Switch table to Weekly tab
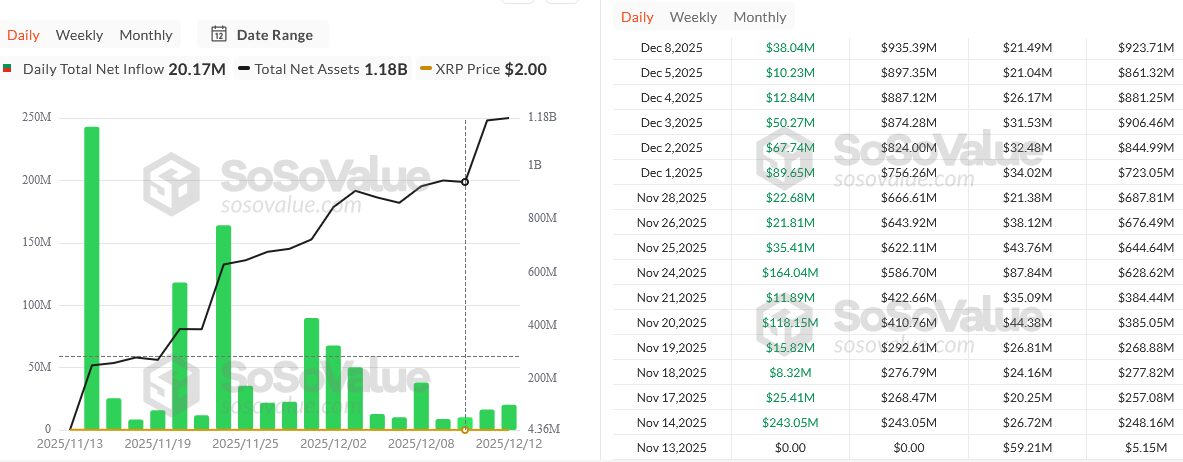The height and width of the screenshot is (462, 1183). (x=693, y=17)
